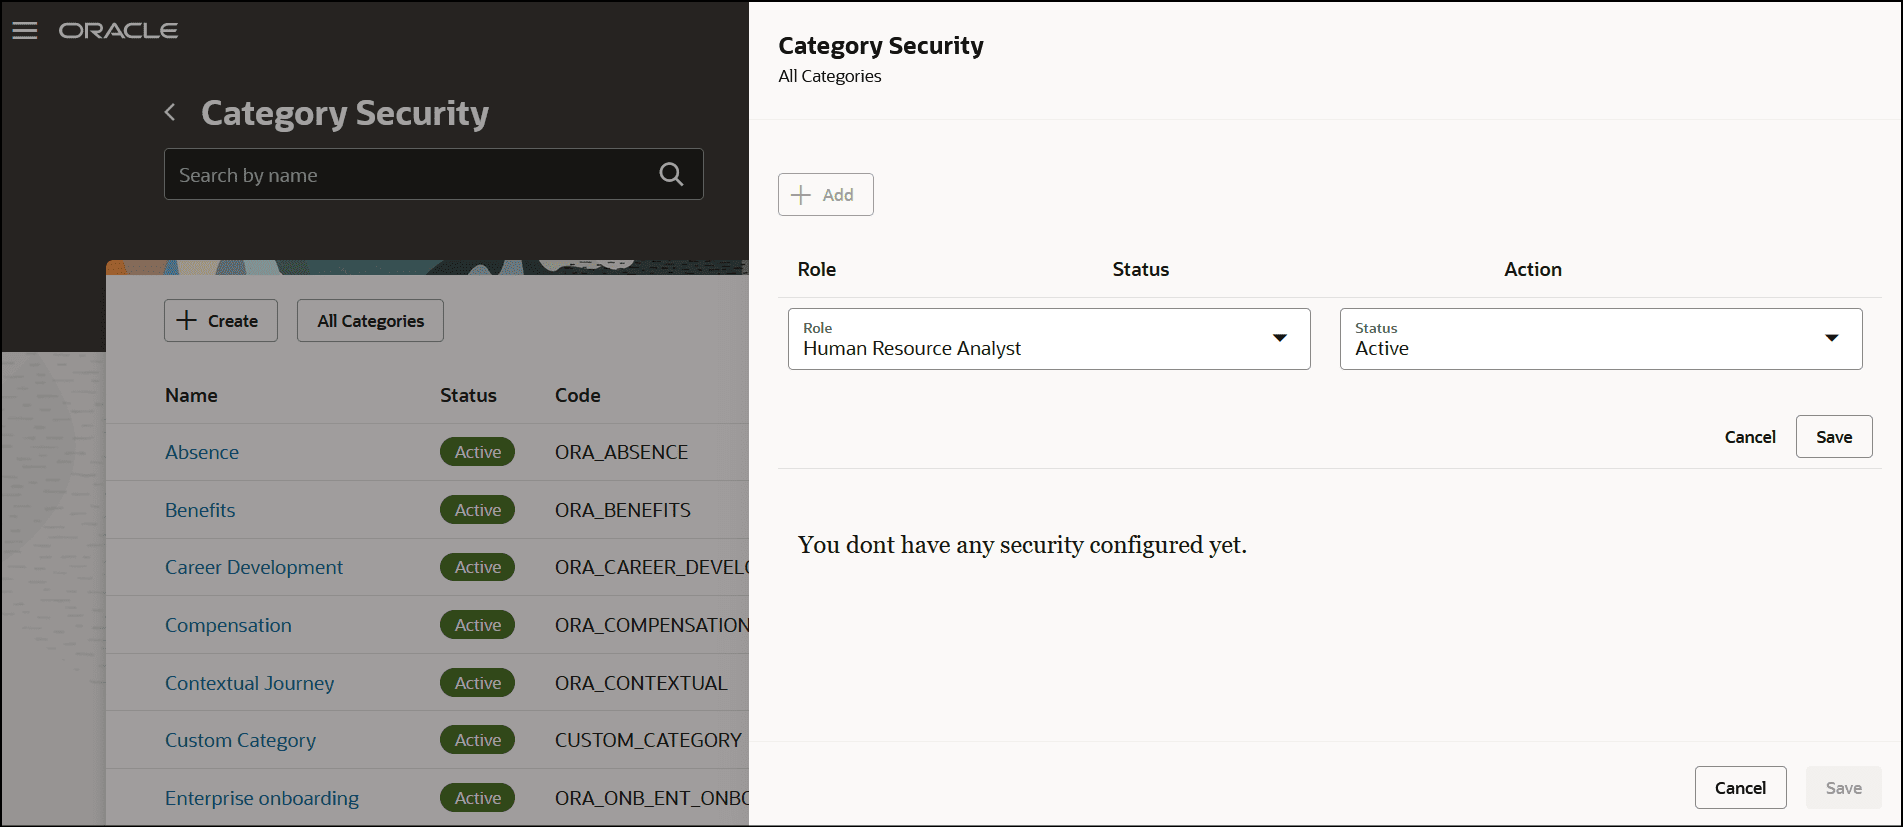Go back using the left chevron arrow
This screenshot has height=827, width=1903.
(171, 113)
